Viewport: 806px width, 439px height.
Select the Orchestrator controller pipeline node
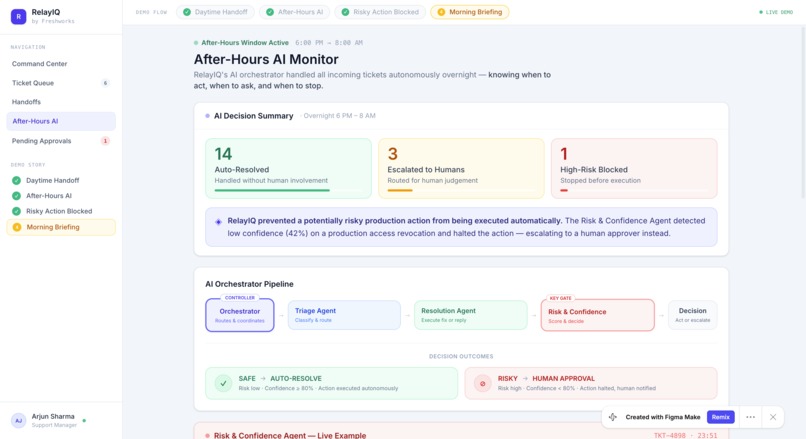pyautogui.click(x=240, y=315)
